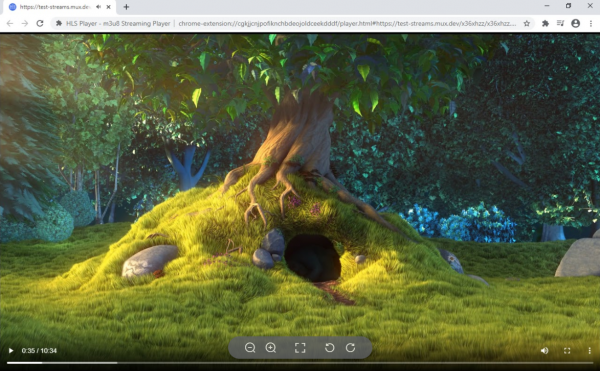The width and height of the screenshot is (600, 371).
Task: Click the 0:35 / 10:34 time display
Action: click(x=39, y=350)
